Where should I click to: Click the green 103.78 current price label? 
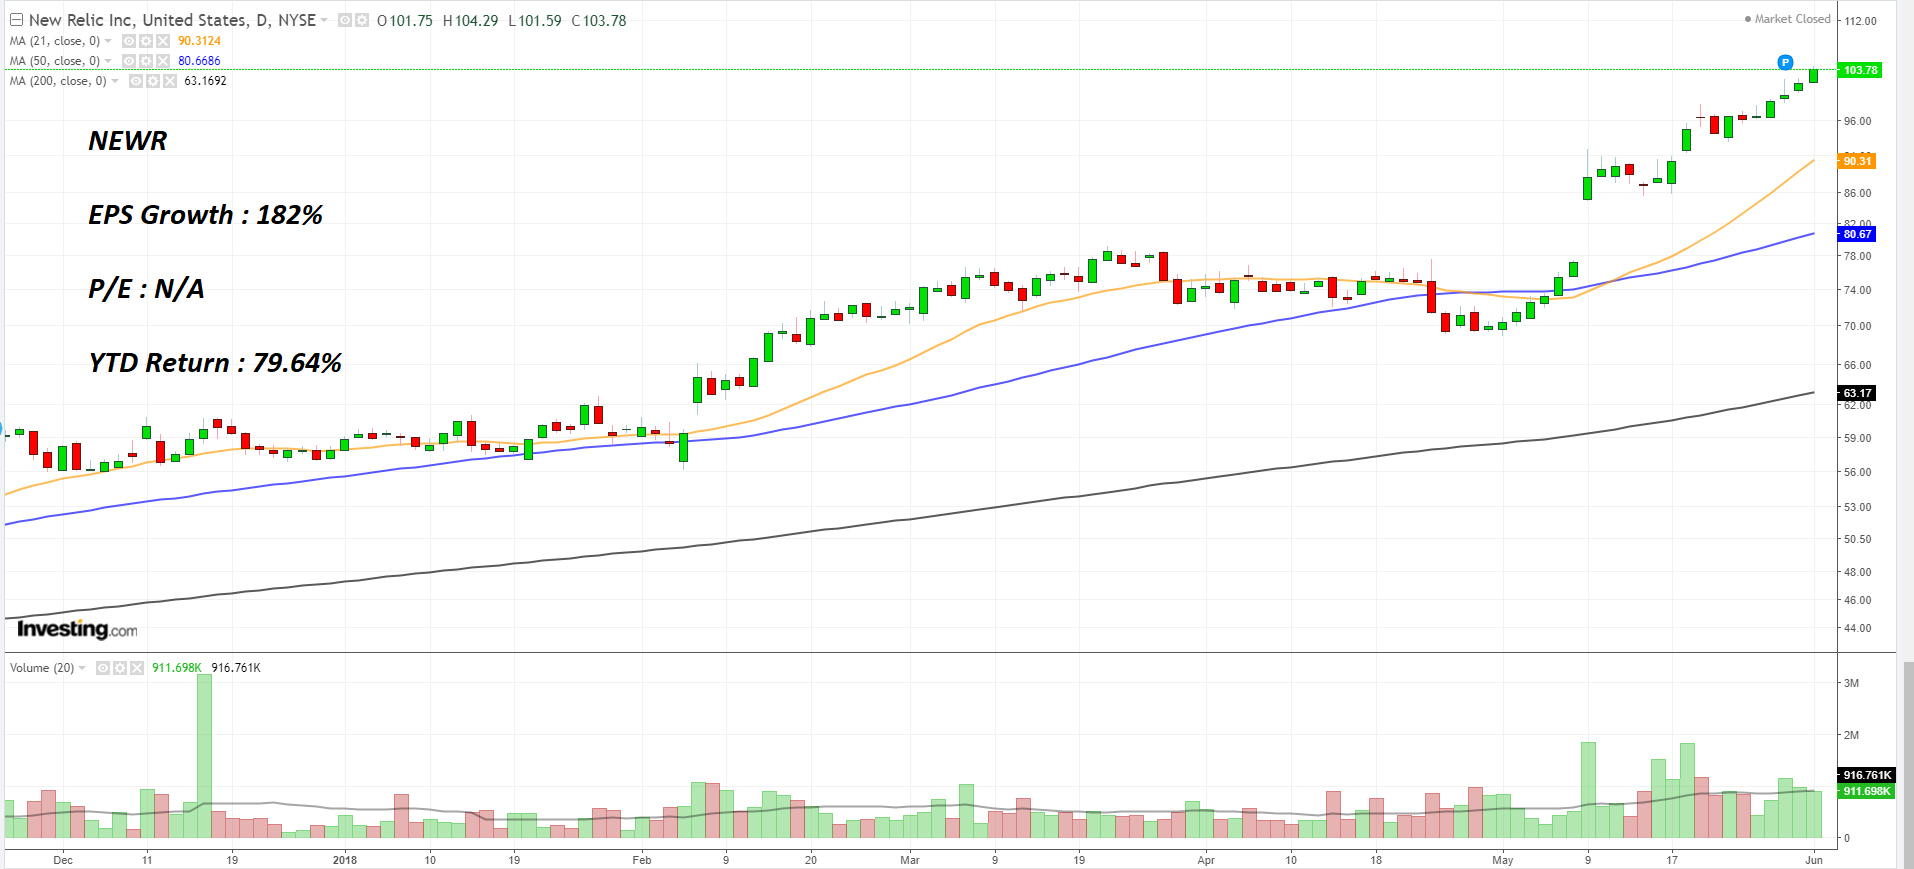point(1860,70)
